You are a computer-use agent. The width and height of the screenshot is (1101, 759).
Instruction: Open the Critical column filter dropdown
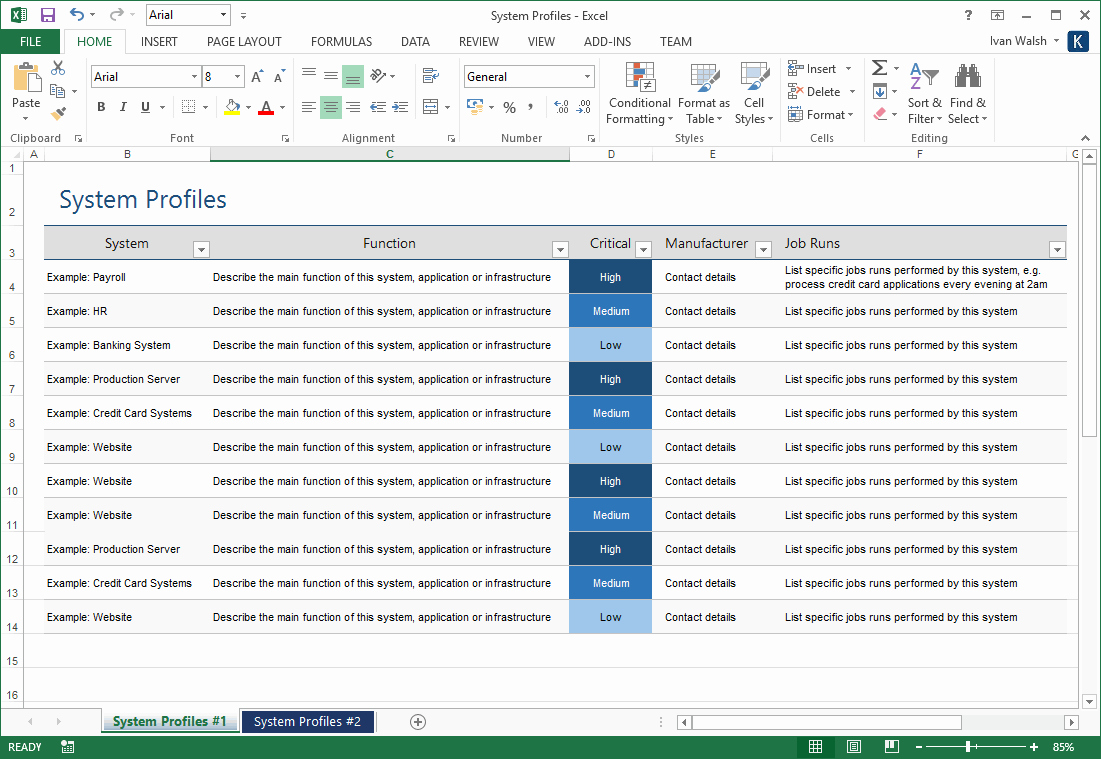643,249
